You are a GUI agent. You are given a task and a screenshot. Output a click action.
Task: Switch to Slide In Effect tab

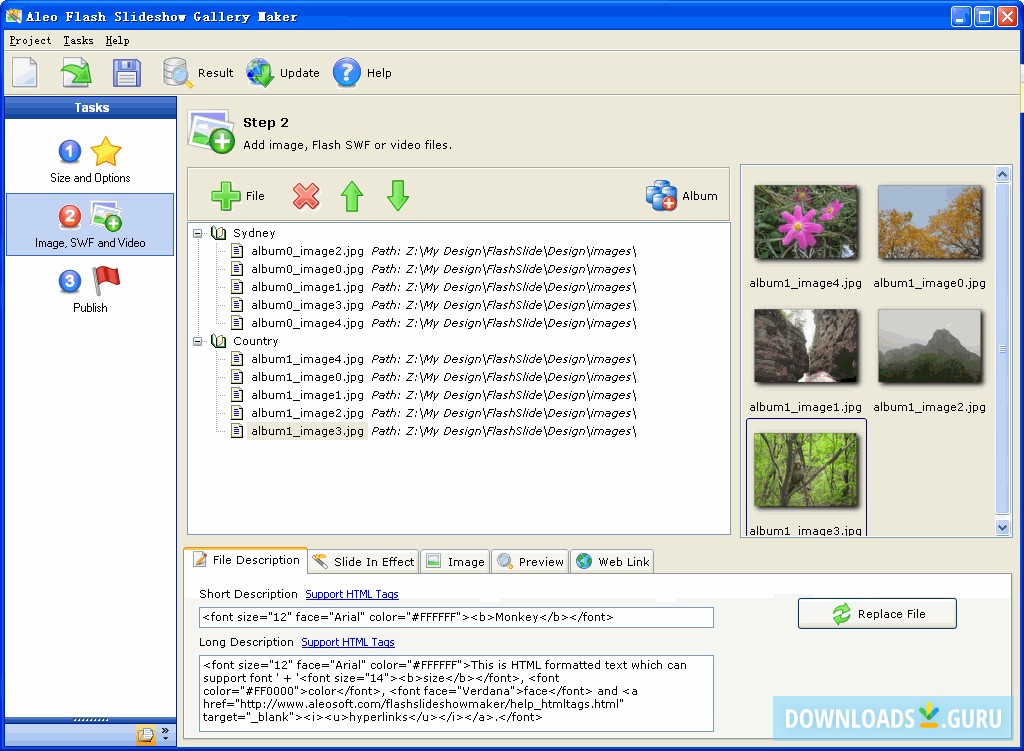tap(364, 562)
